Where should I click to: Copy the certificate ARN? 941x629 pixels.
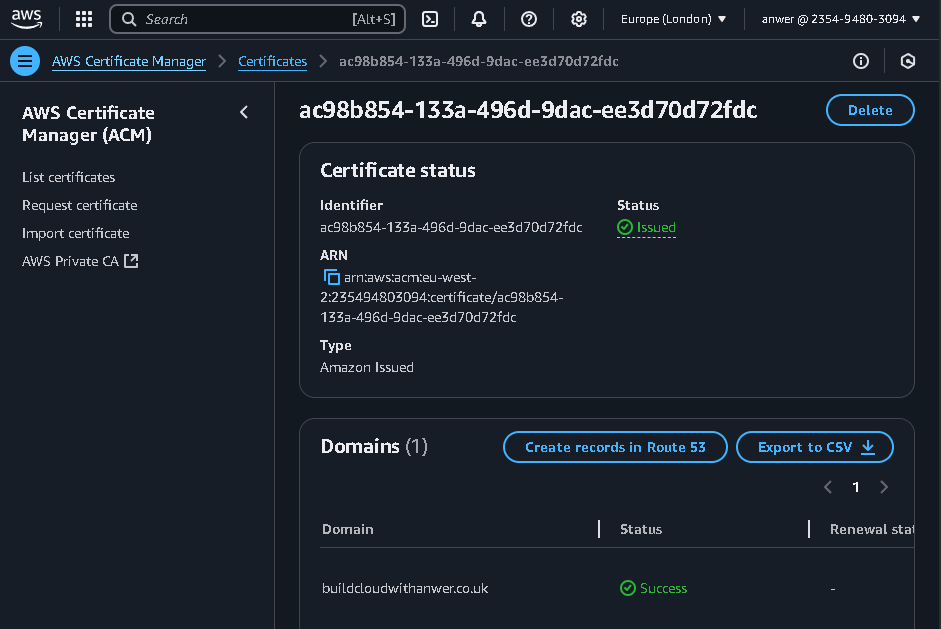331,277
